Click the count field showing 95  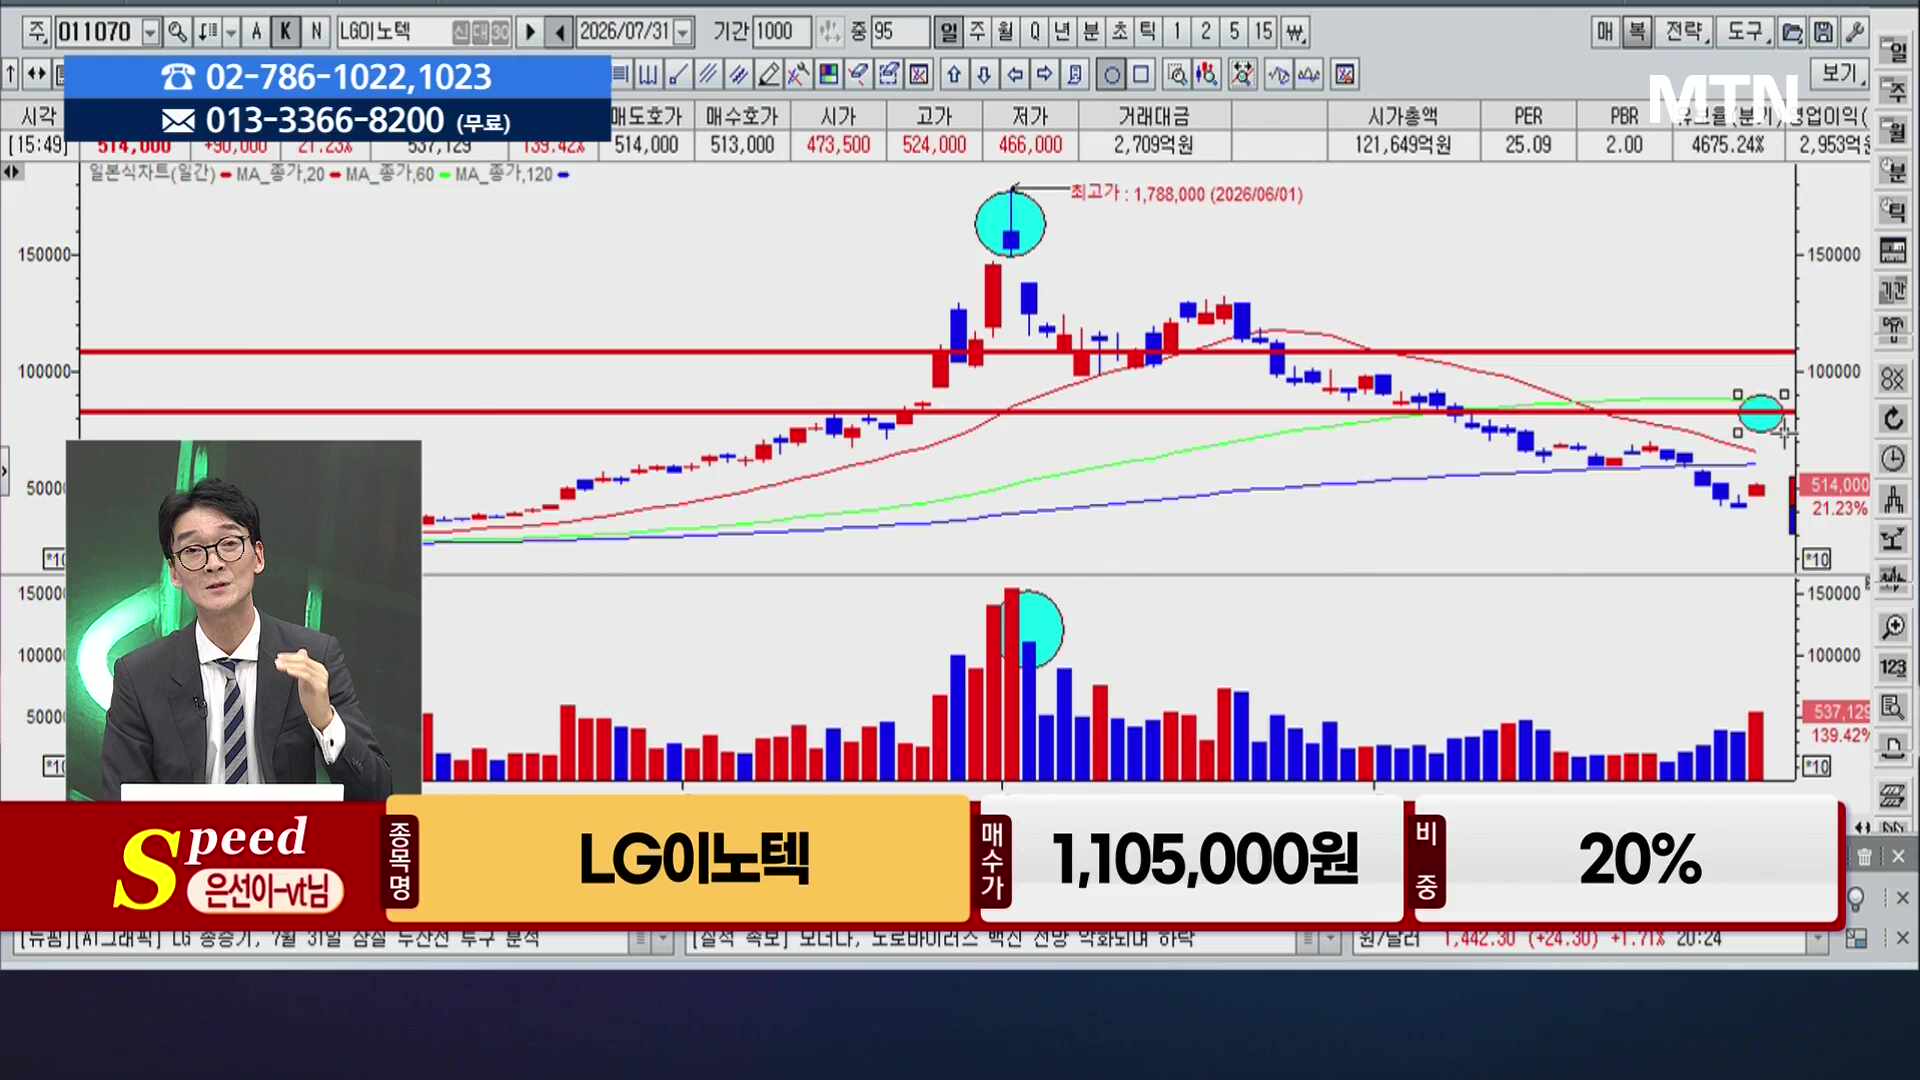(900, 32)
